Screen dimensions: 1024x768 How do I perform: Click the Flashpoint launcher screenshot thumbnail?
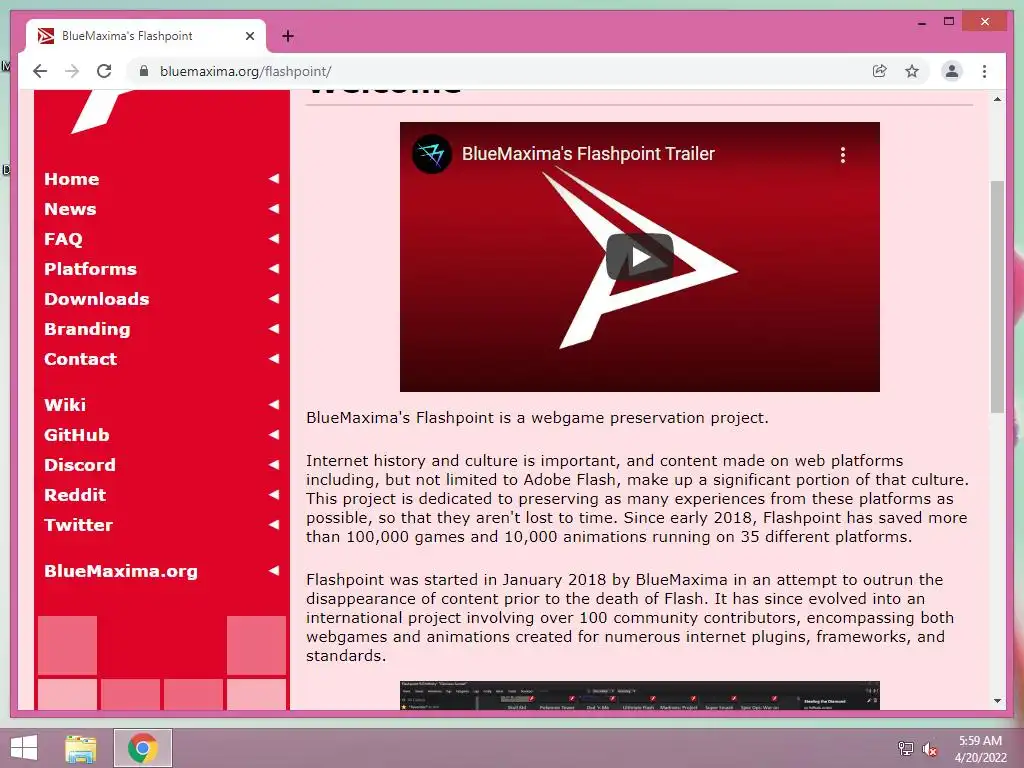[x=640, y=696]
